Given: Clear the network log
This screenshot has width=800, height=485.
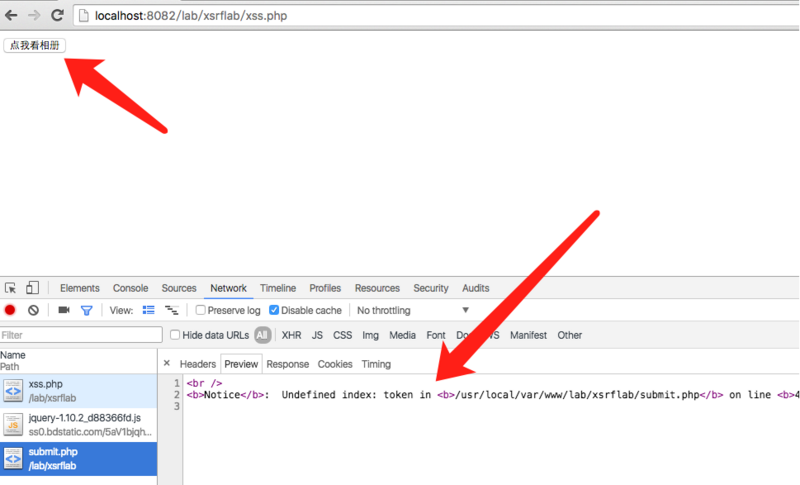Looking at the screenshot, I should (33, 310).
